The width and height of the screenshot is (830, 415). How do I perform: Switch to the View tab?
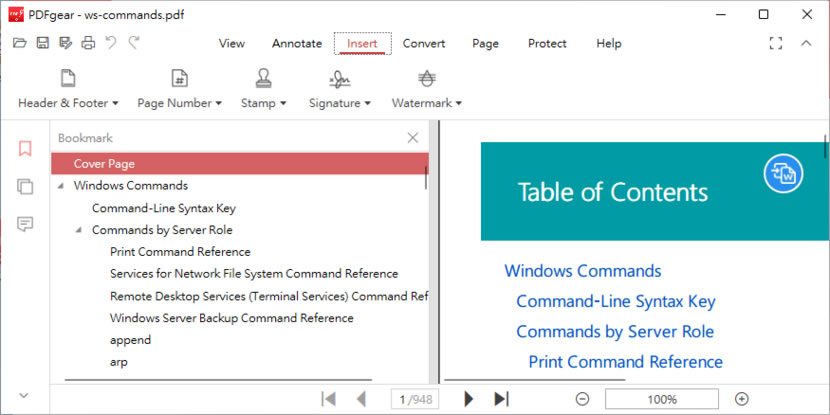tap(232, 43)
